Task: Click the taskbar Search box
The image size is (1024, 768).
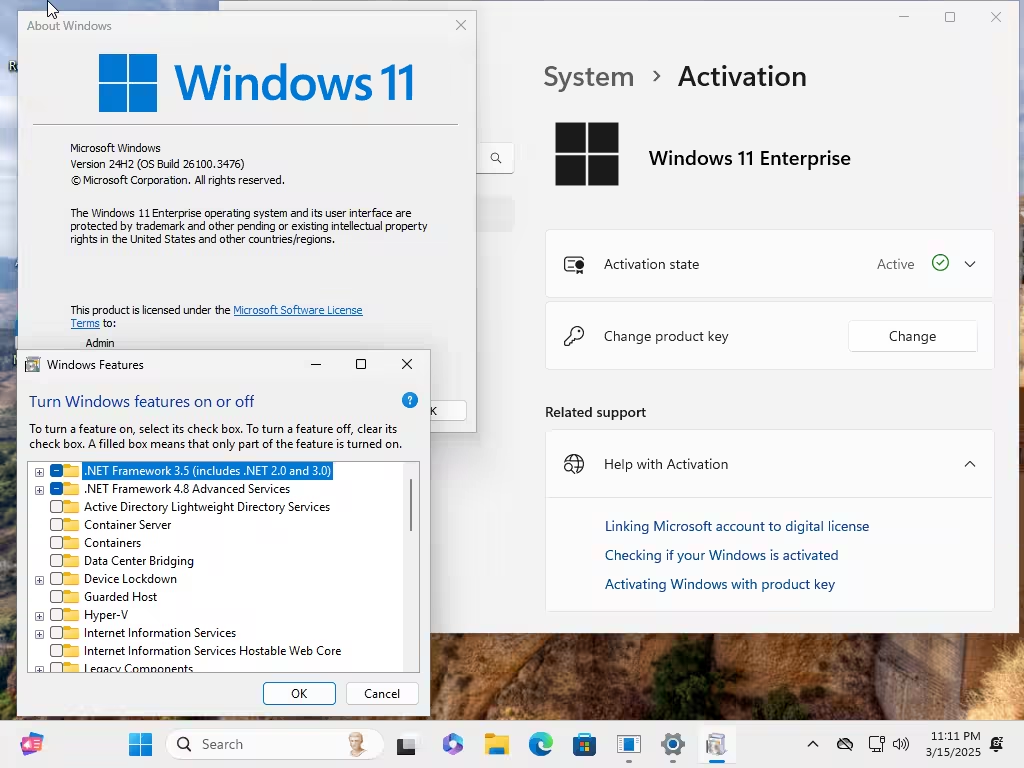Action: [274, 744]
